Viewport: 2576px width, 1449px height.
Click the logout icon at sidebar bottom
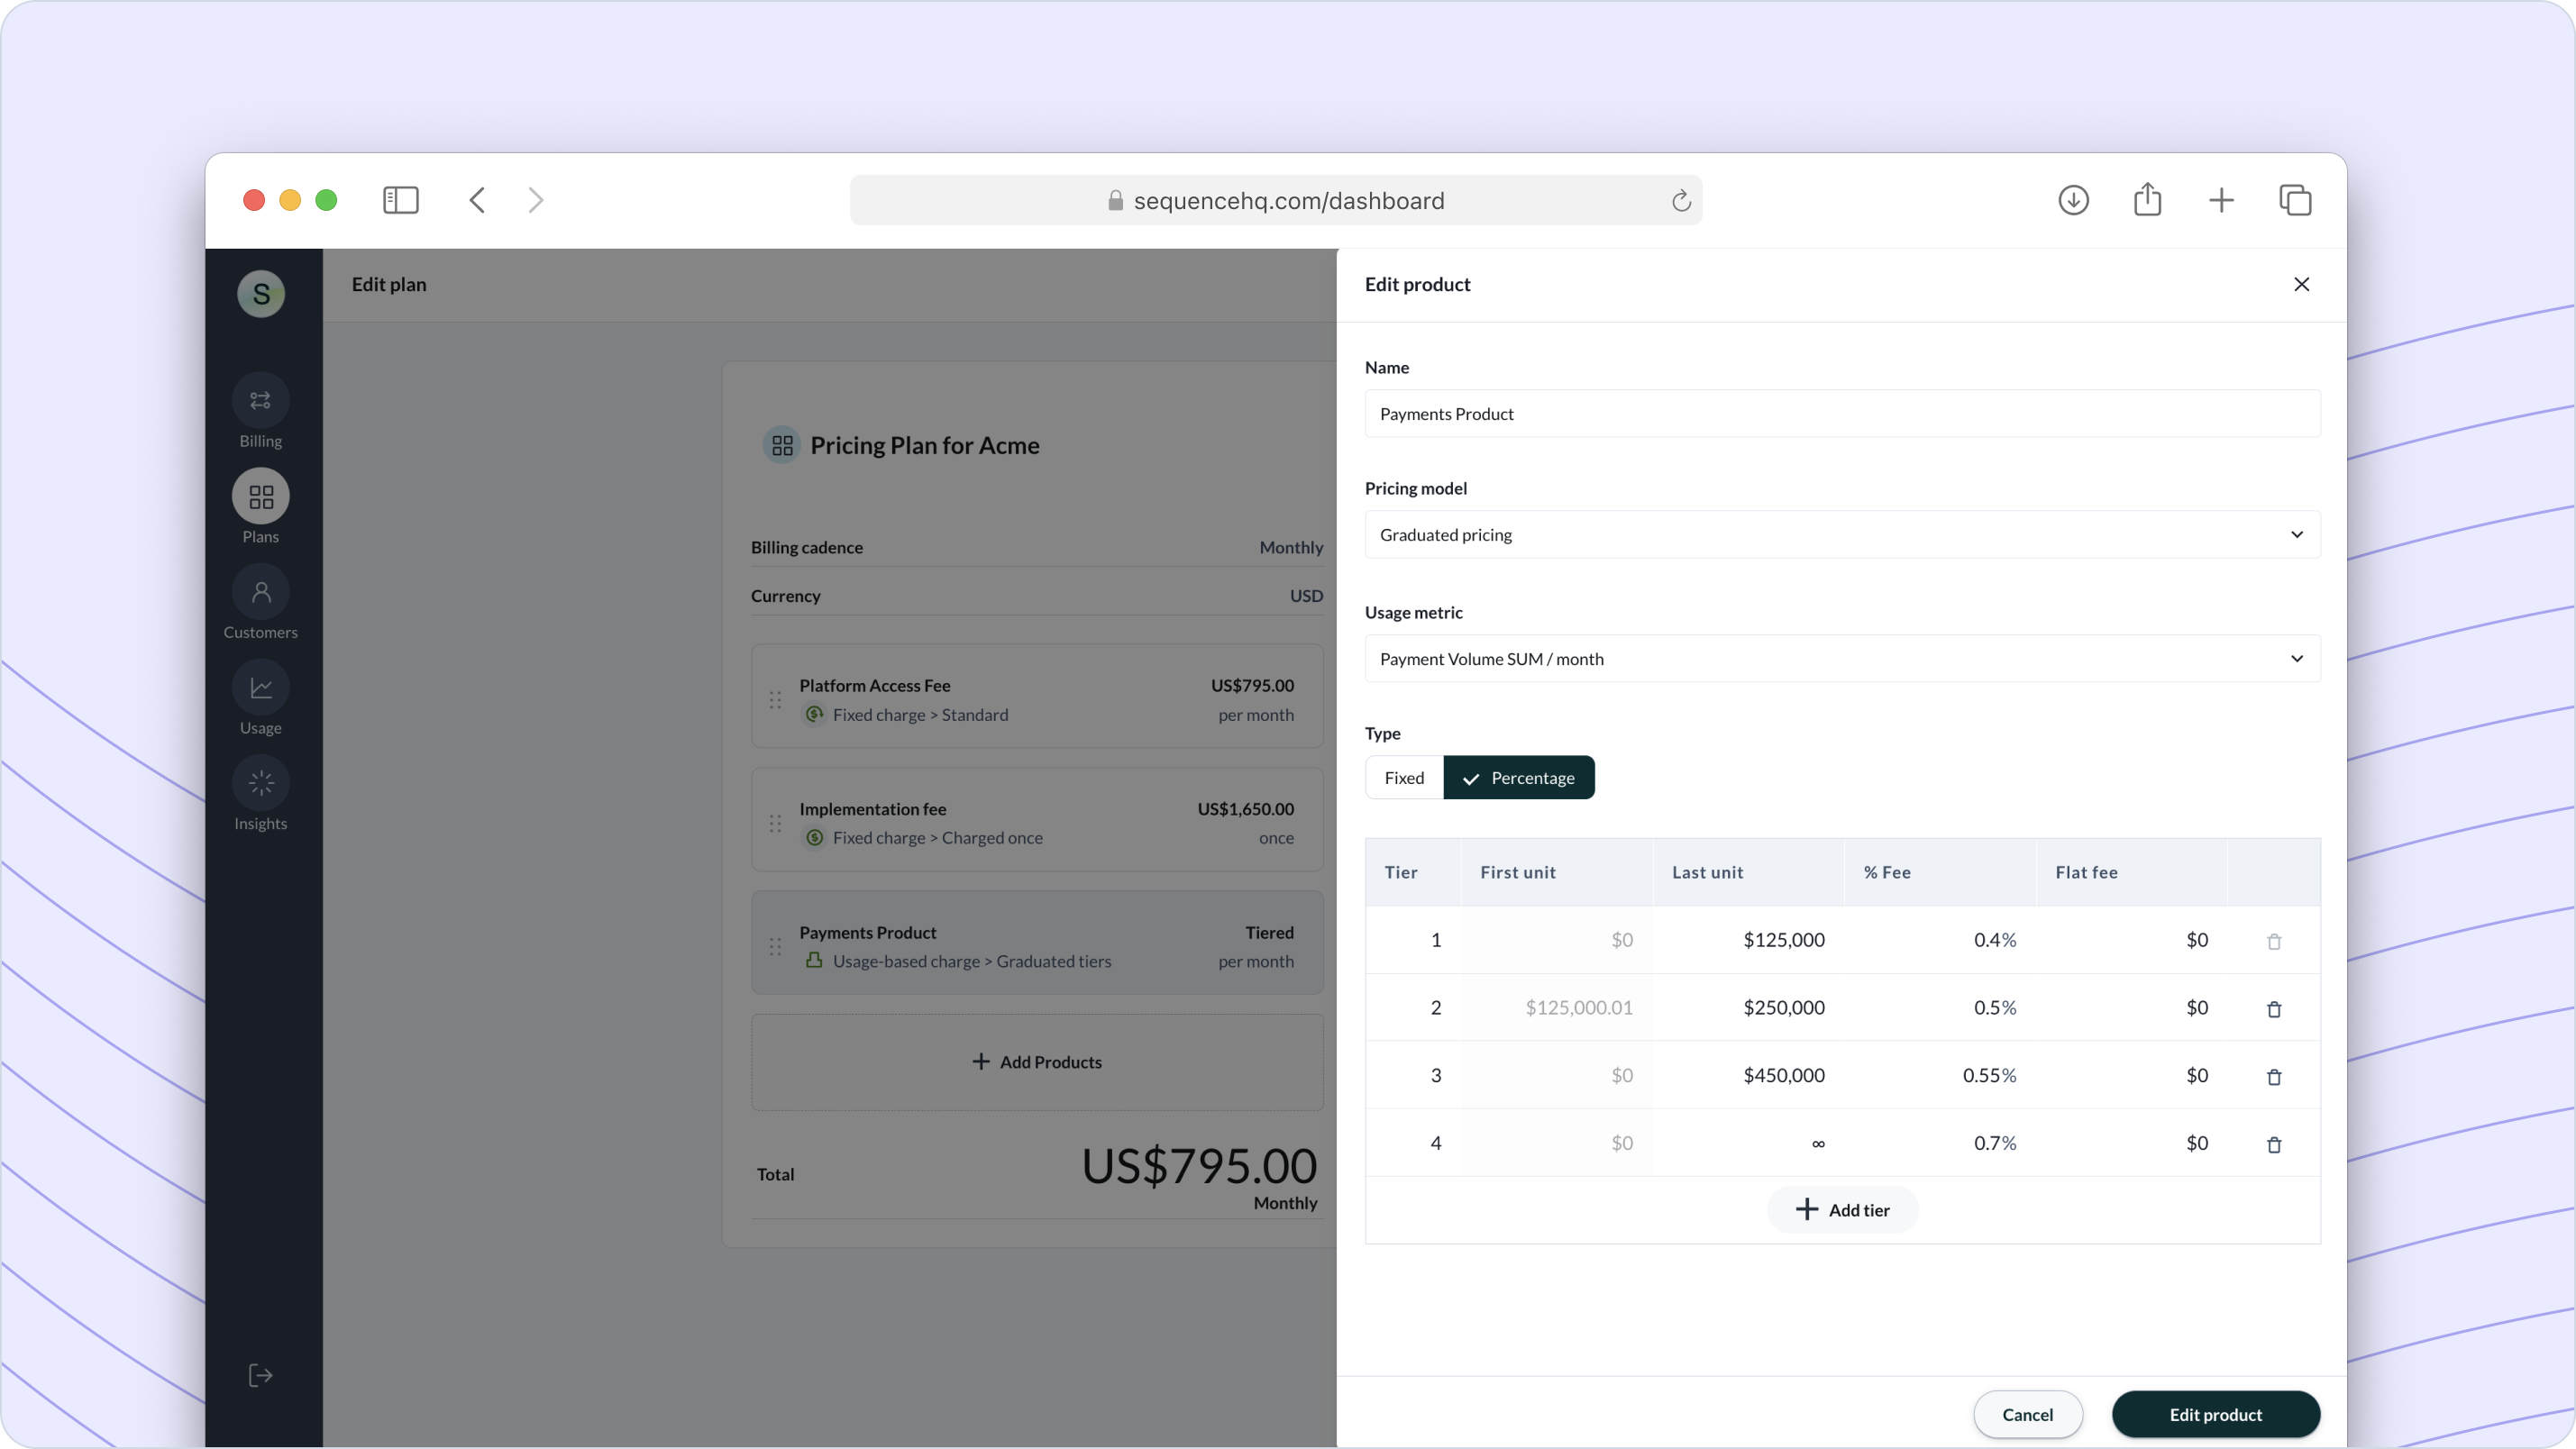[260, 1375]
